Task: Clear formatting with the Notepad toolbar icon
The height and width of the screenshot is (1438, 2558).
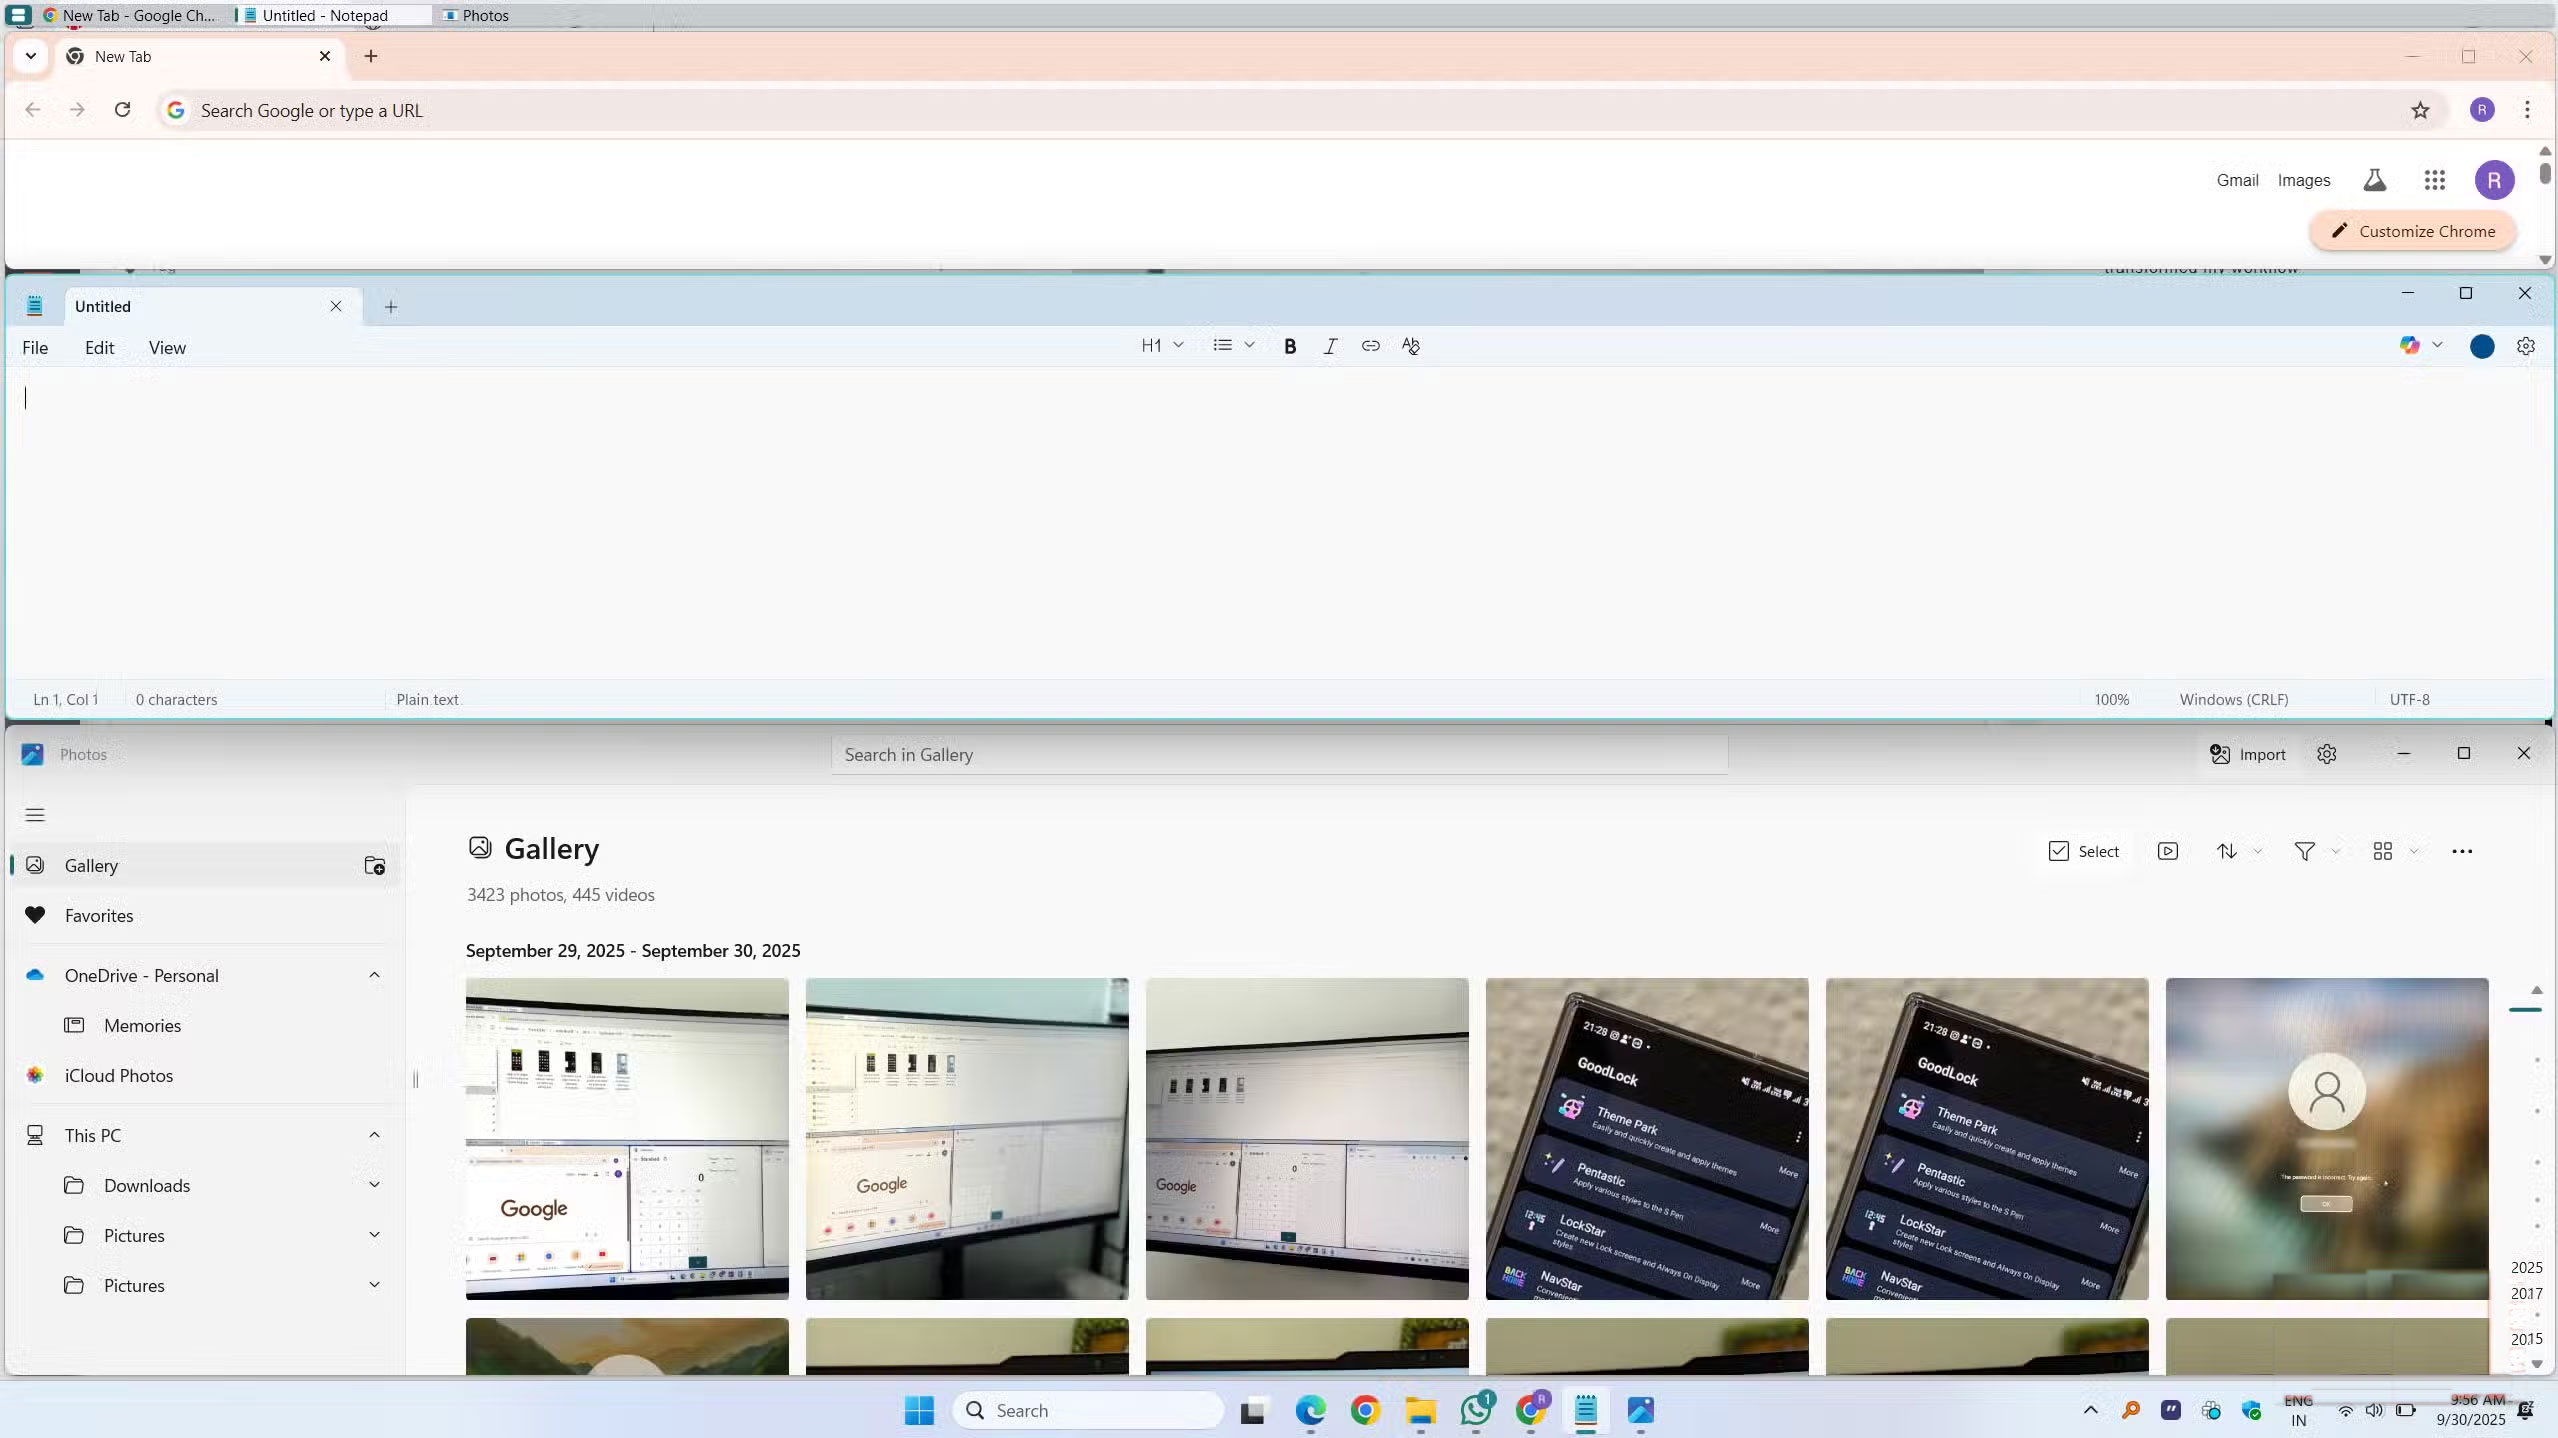Action: coord(1410,345)
